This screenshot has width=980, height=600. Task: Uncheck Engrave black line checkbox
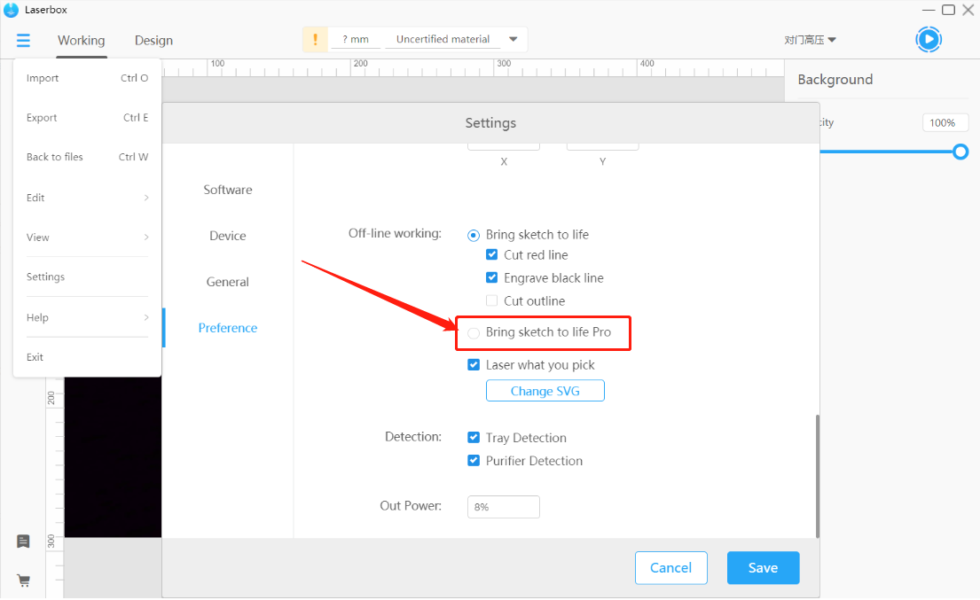[492, 278]
